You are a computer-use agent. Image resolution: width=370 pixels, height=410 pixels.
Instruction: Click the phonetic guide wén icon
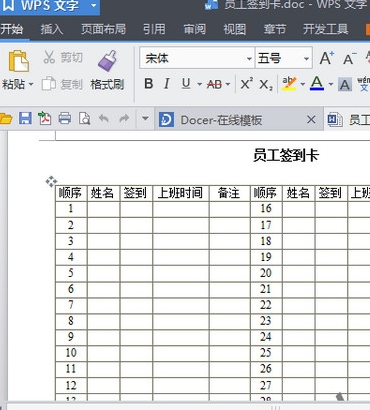point(364,84)
